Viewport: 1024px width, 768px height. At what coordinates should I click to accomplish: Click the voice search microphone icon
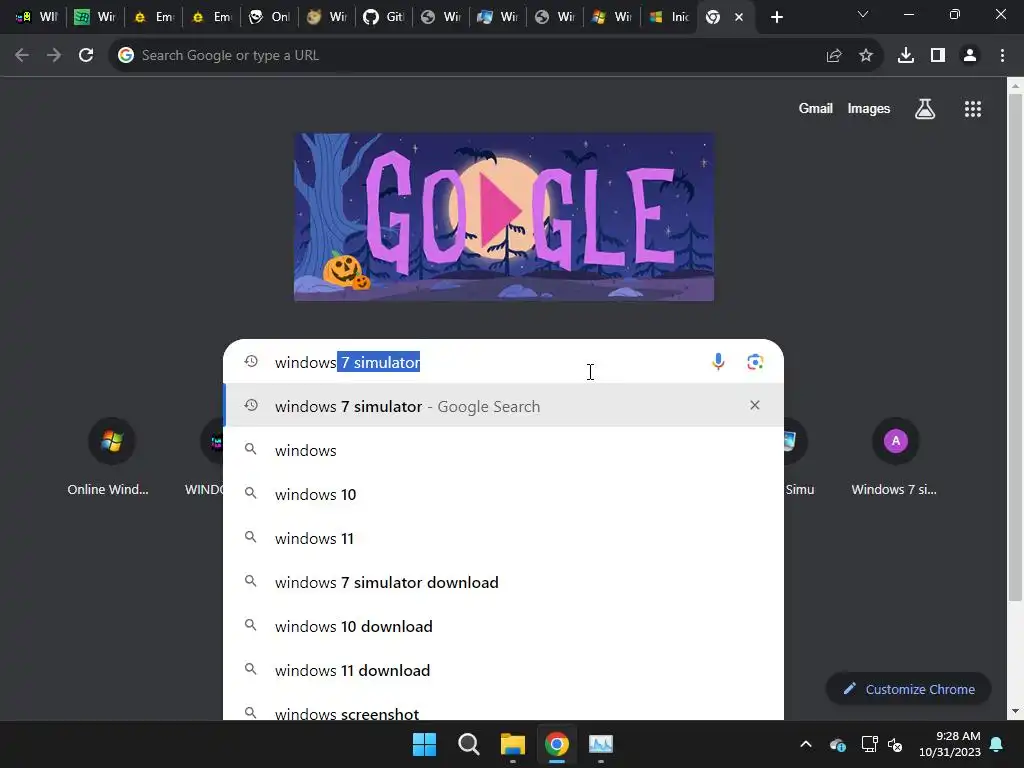(x=718, y=362)
